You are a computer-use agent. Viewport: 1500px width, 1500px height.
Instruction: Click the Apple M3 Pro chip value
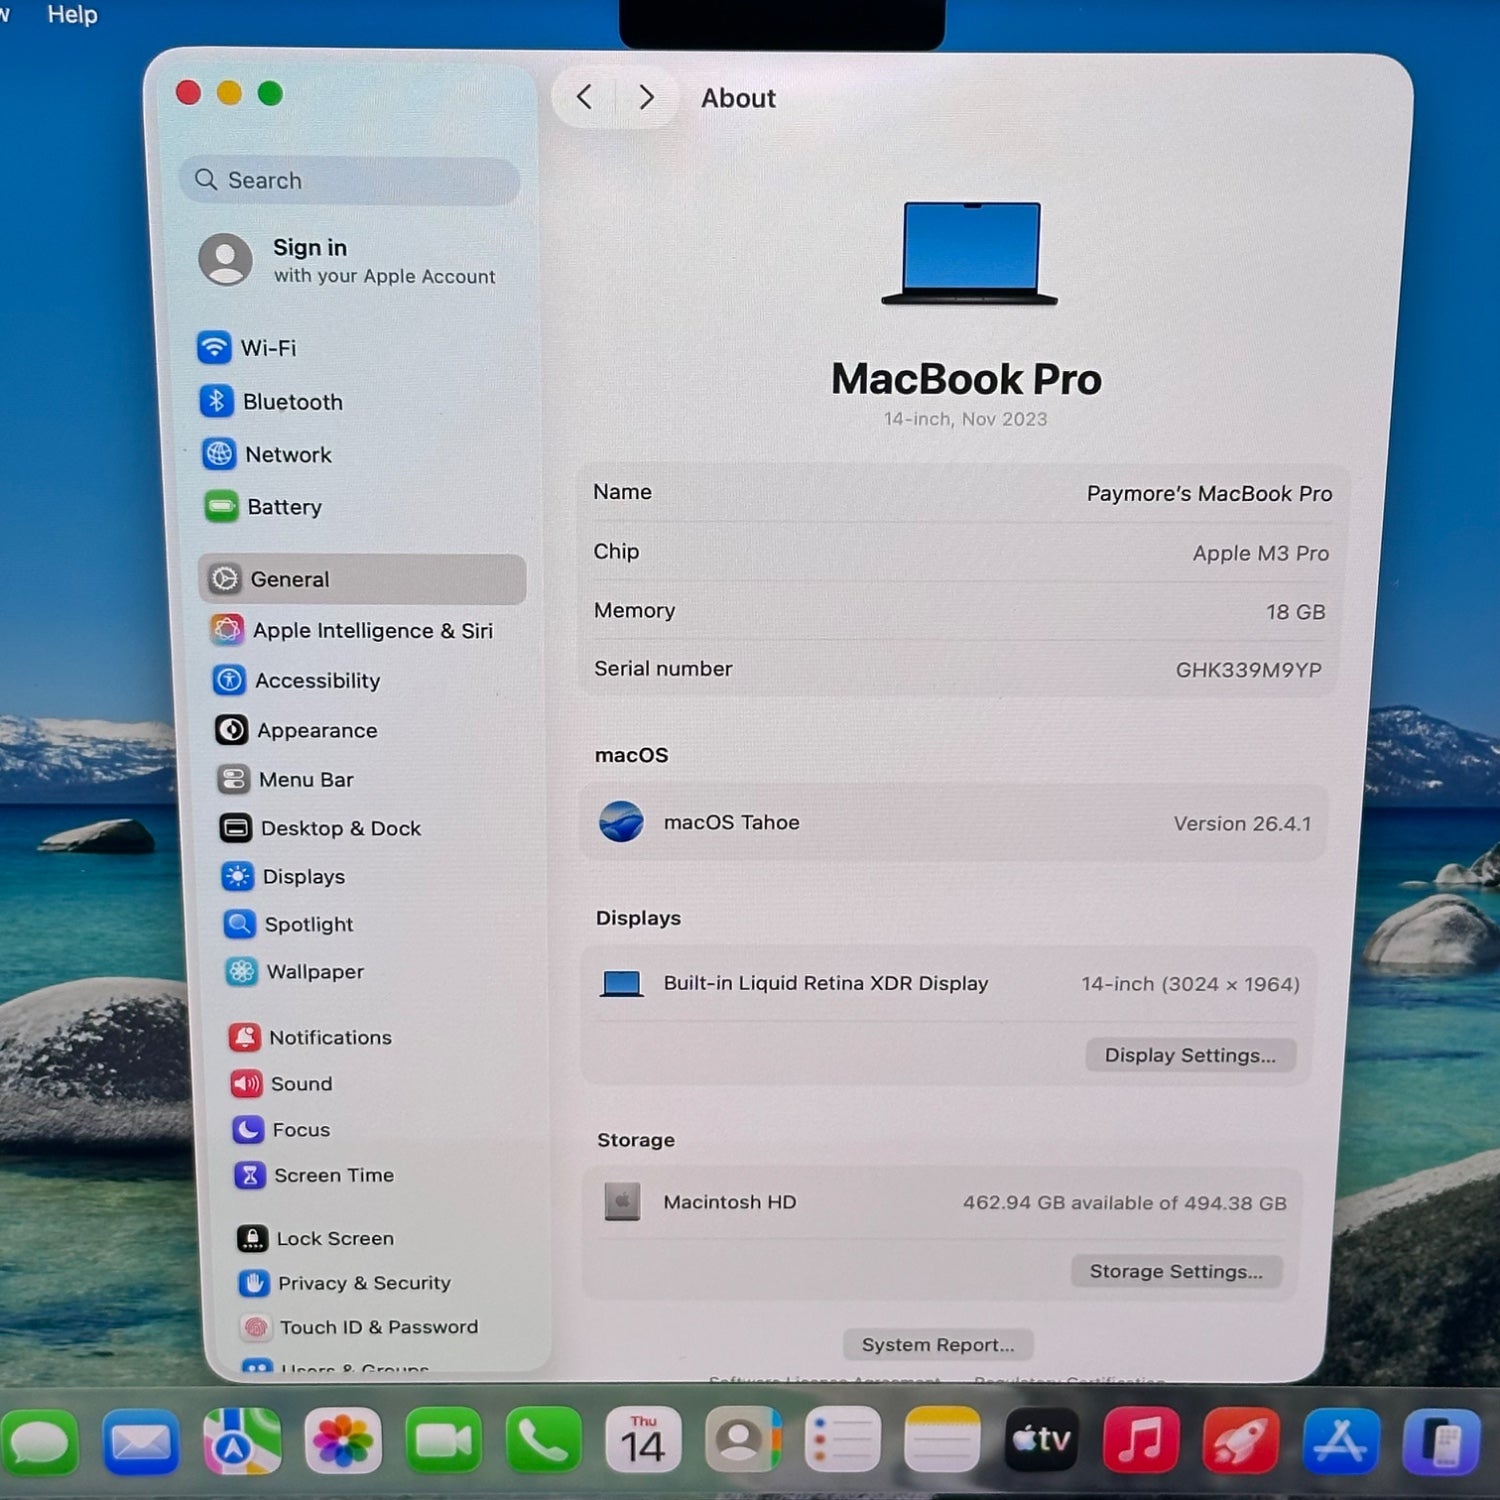click(x=1260, y=553)
